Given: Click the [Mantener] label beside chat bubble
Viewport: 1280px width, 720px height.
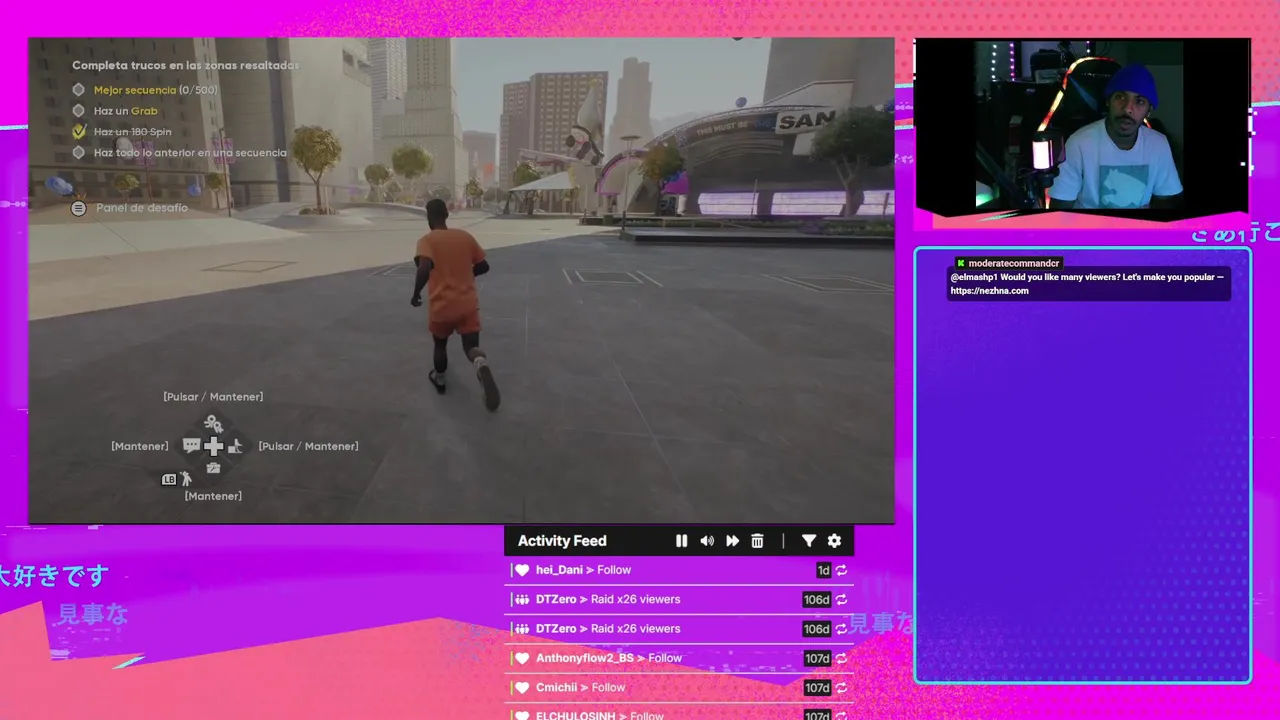Looking at the screenshot, I should (x=140, y=446).
